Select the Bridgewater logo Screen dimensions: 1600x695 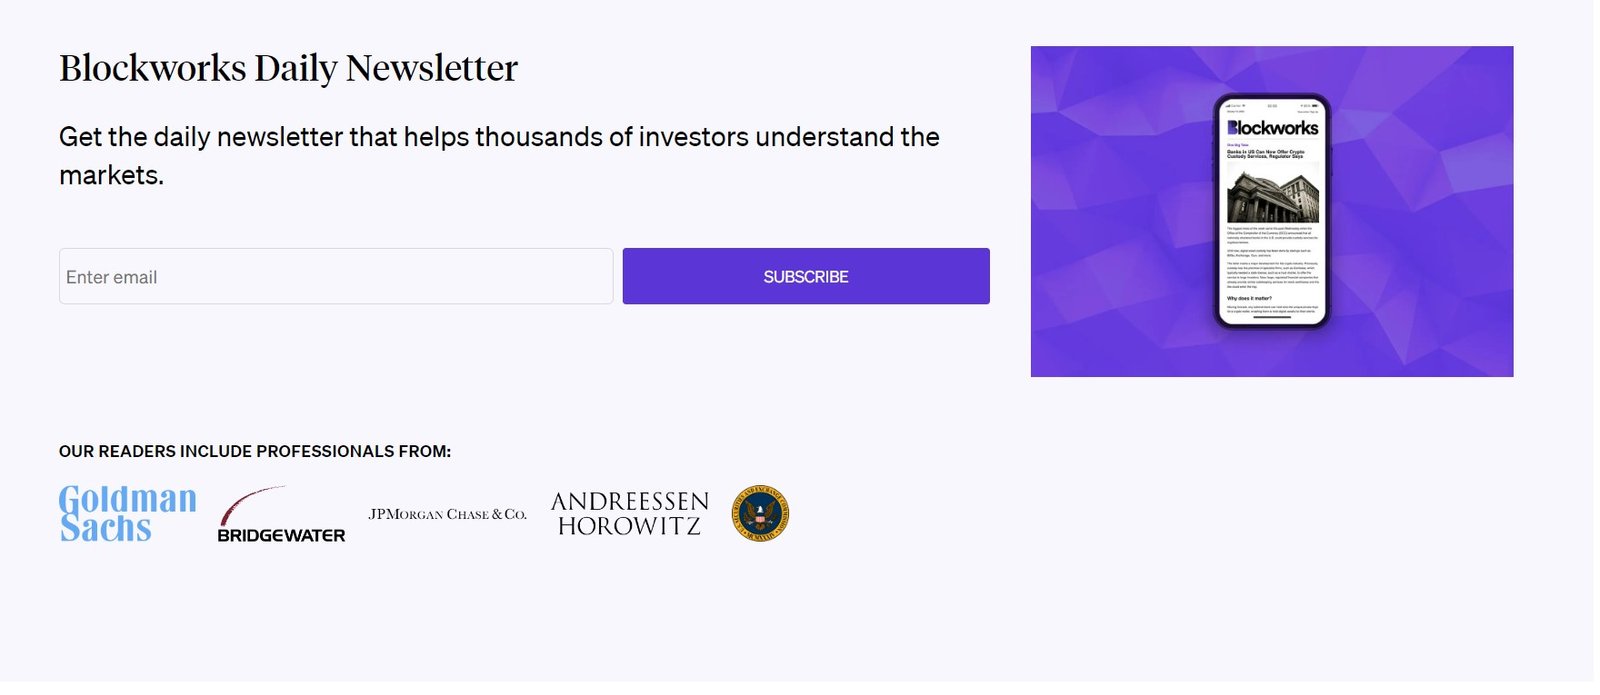pos(281,515)
